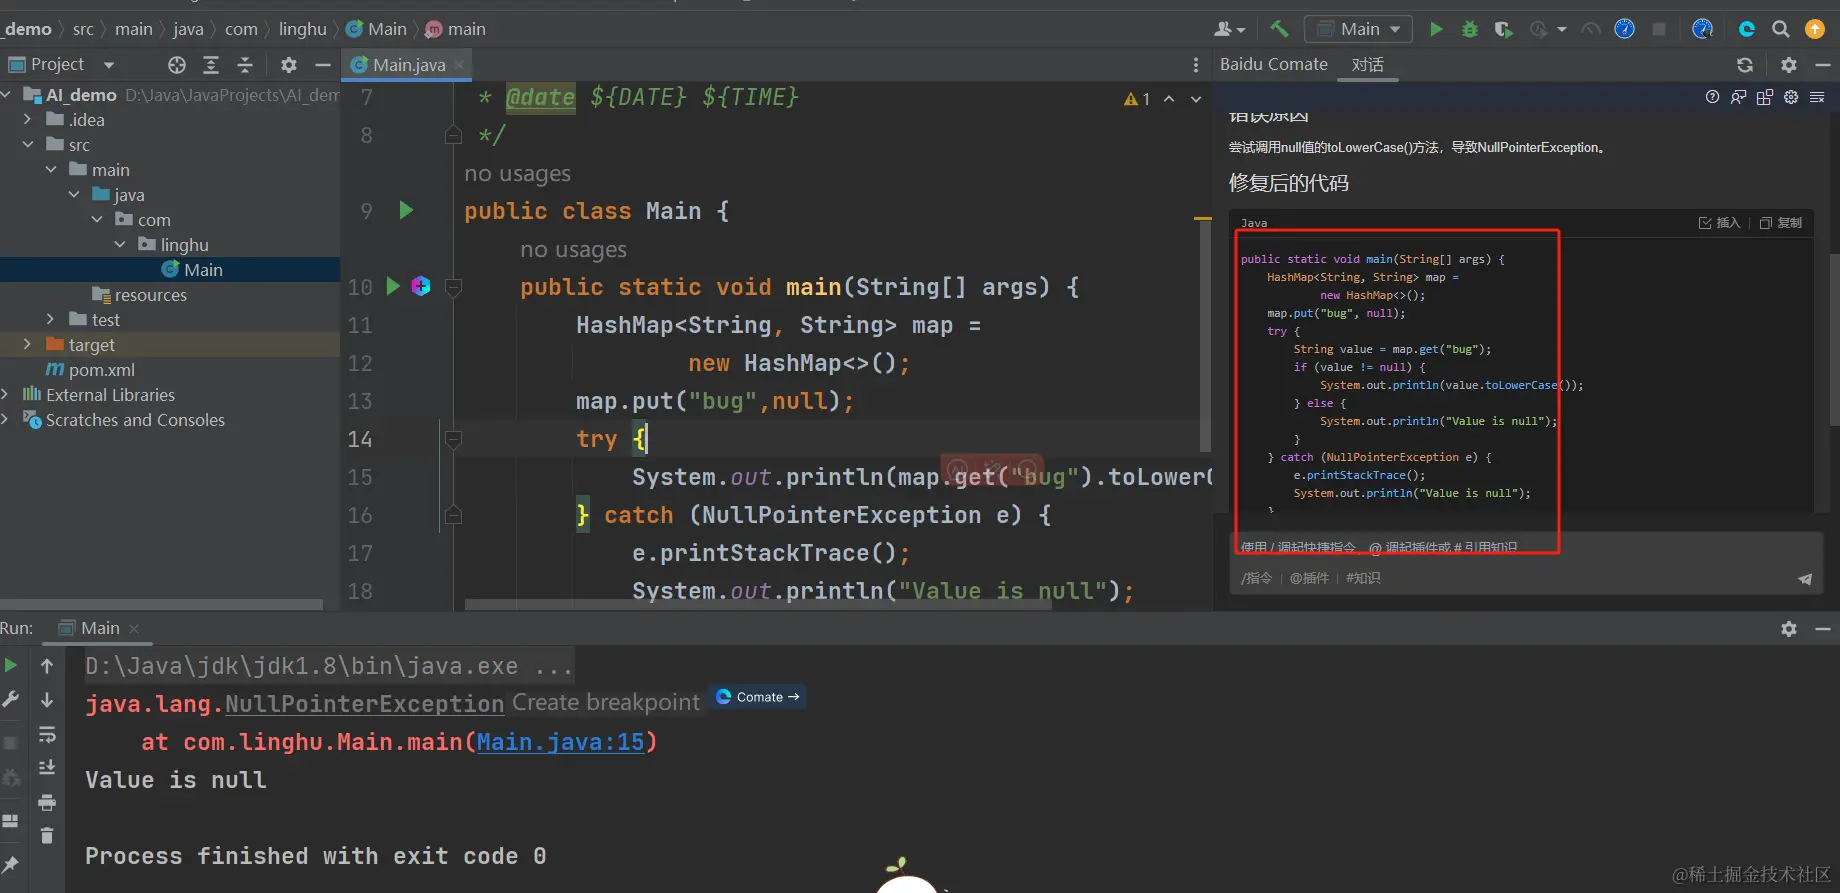
Task: Expand Scratches and Consoles node
Action: click(6, 419)
